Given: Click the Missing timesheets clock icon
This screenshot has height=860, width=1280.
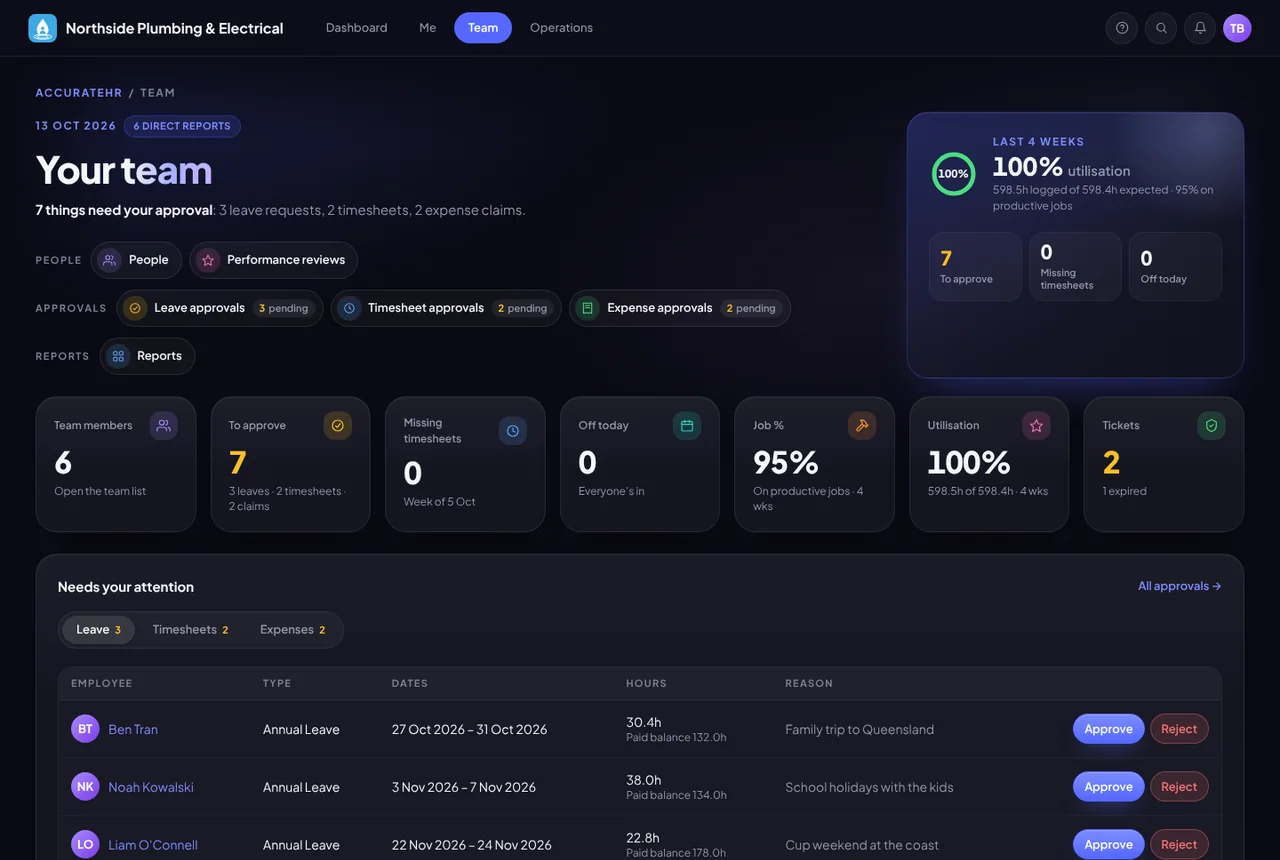Looking at the screenshot, I should (513, 431).
